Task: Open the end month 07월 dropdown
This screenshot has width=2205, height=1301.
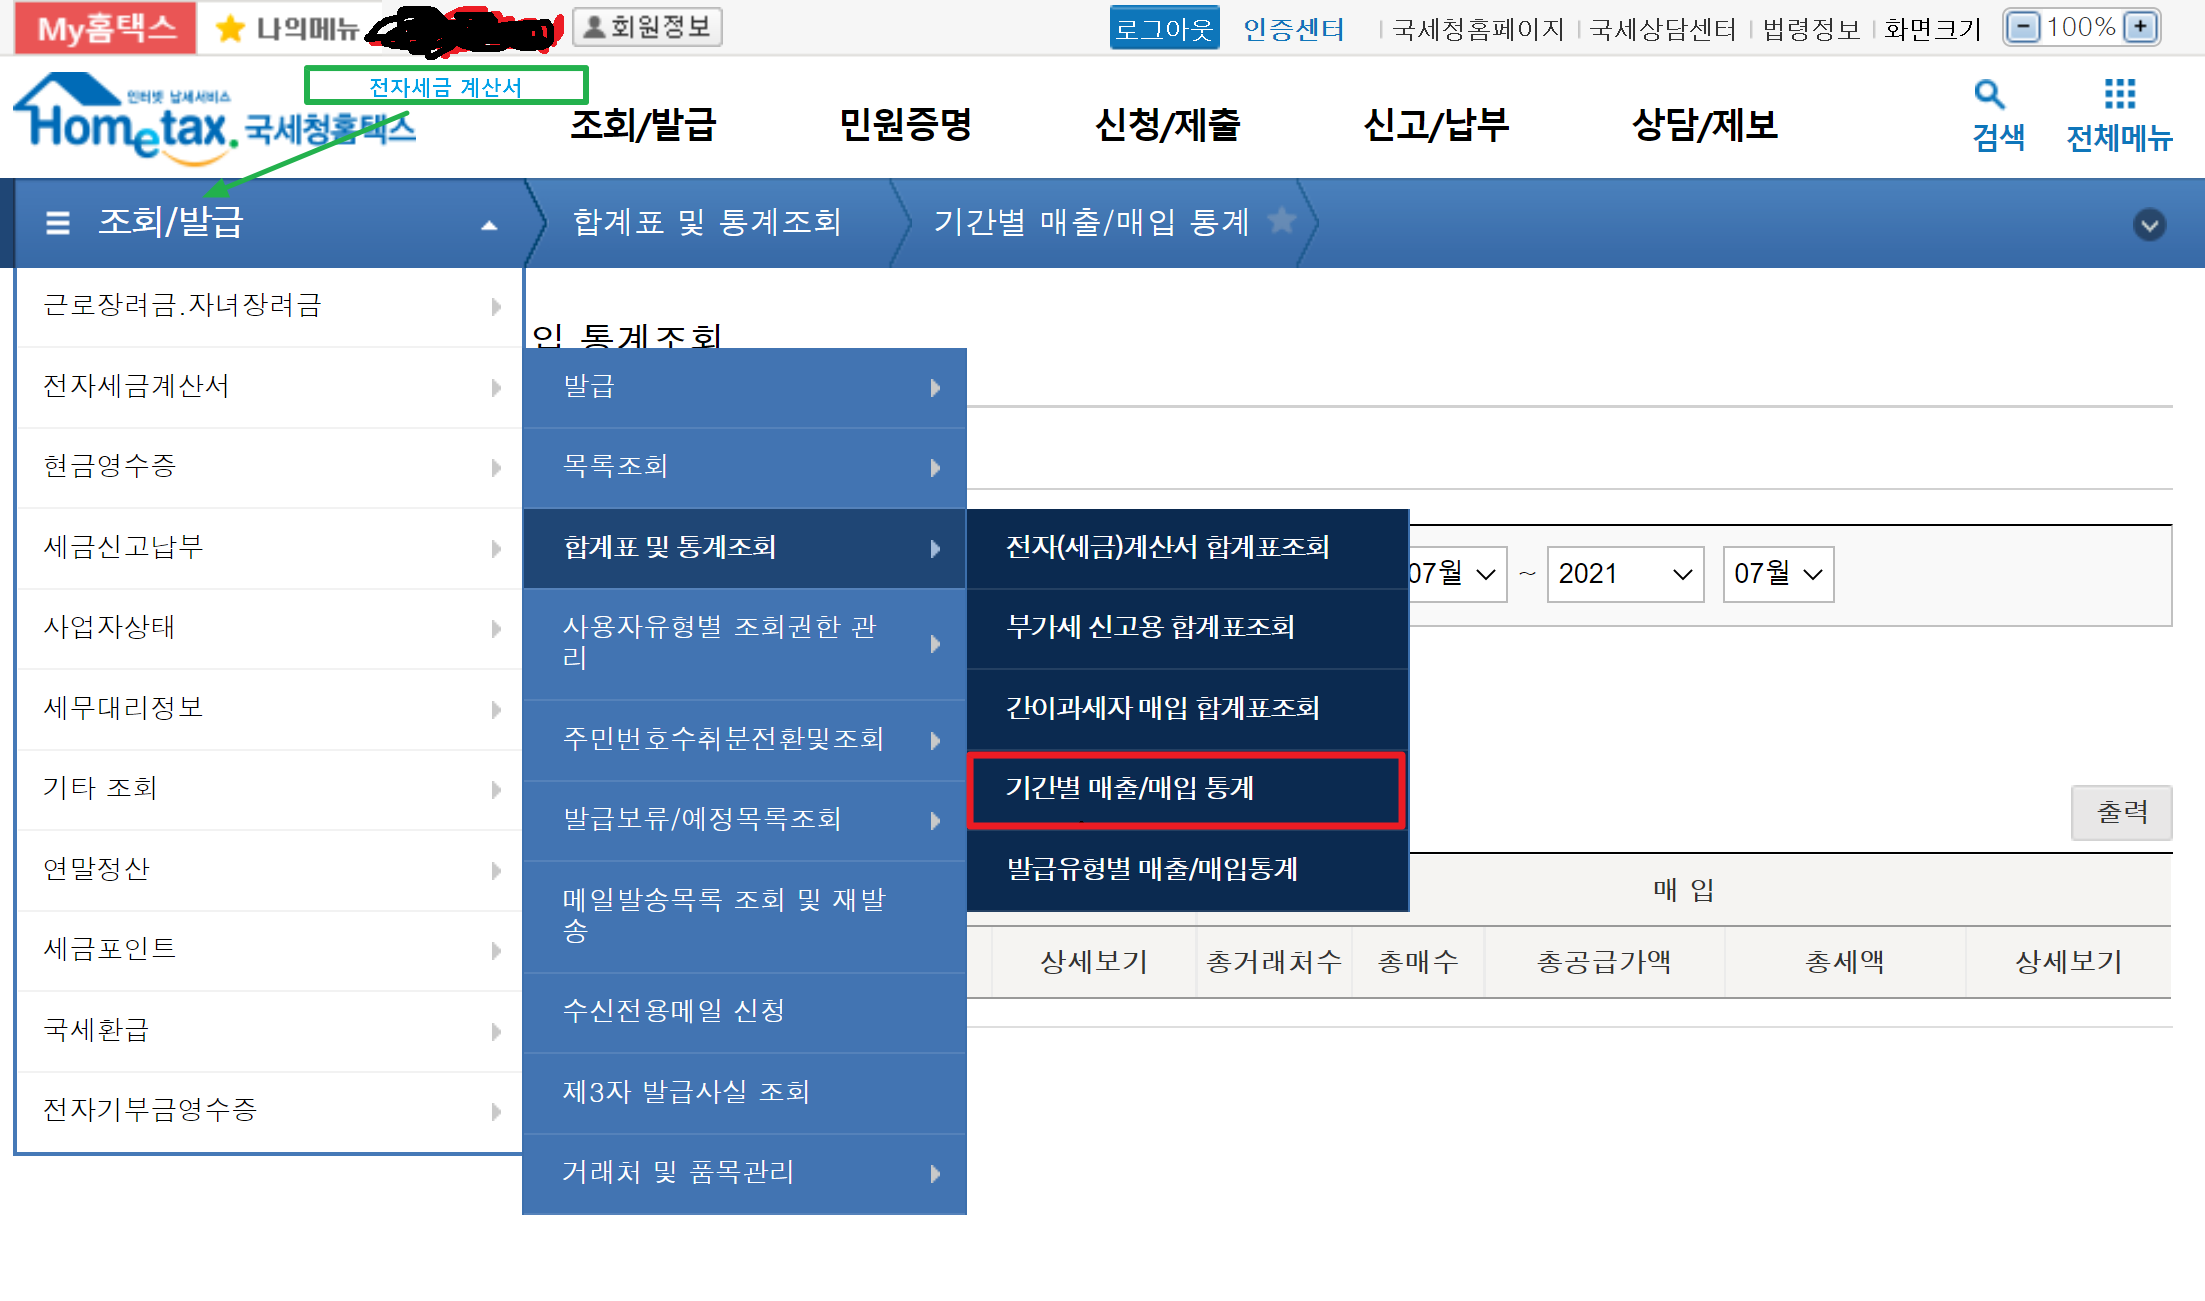Action: (x=1777, y=574)
